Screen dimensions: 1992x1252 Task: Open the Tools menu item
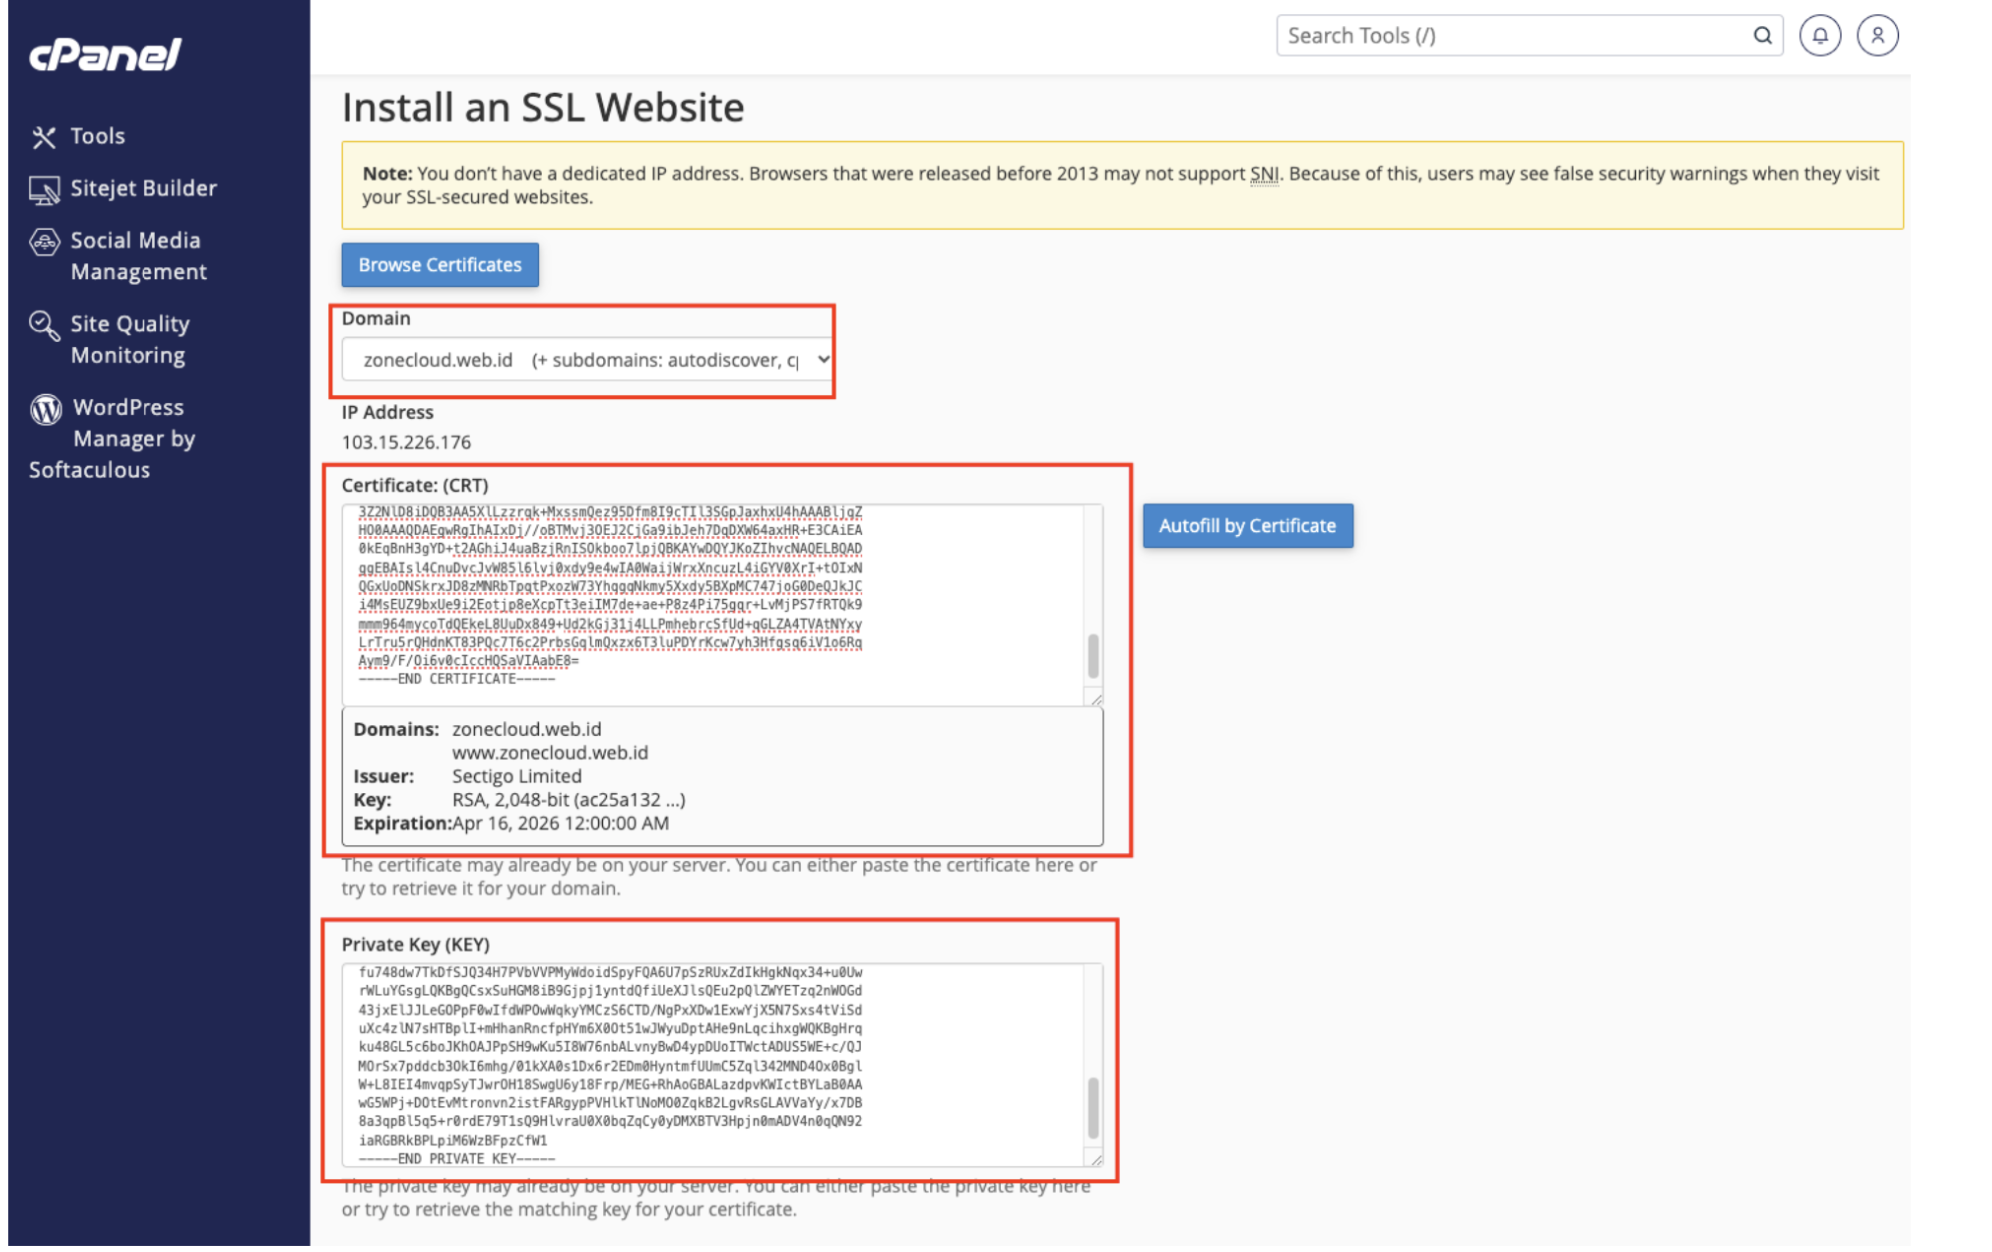click(x=97, y=136)
